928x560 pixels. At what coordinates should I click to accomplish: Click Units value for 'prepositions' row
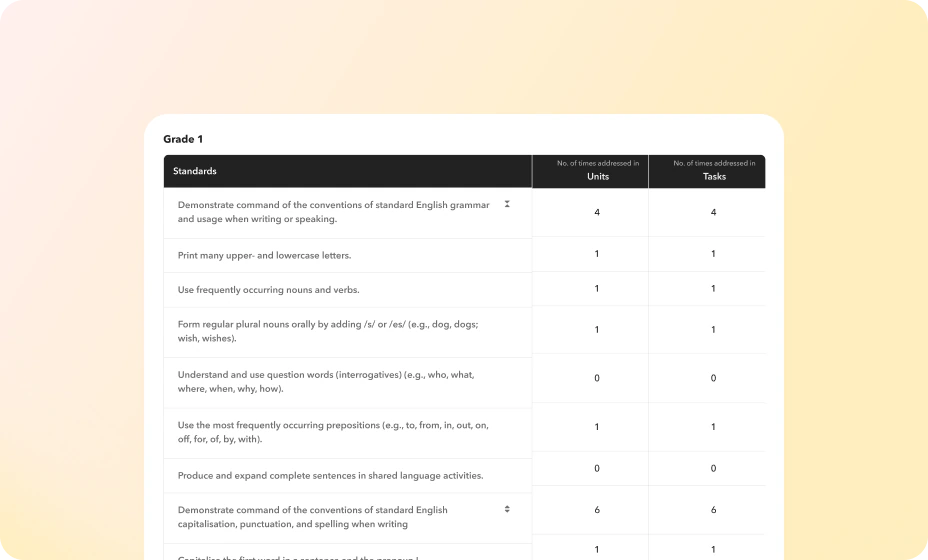(x=597, y=427)
